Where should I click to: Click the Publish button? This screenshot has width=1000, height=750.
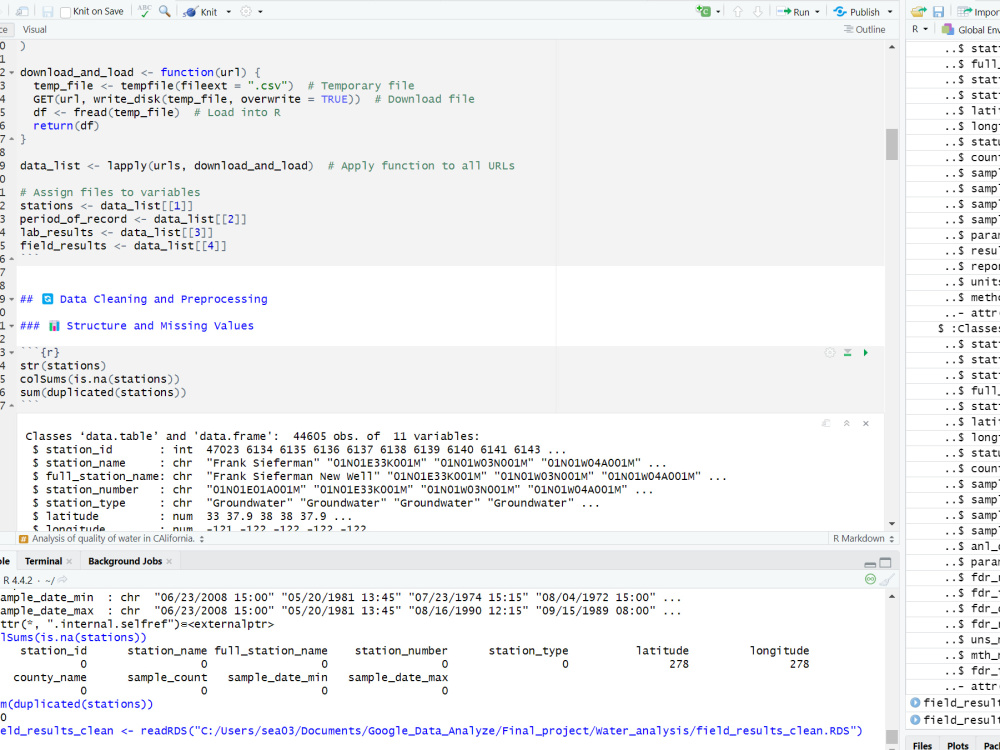coord(857,11)
